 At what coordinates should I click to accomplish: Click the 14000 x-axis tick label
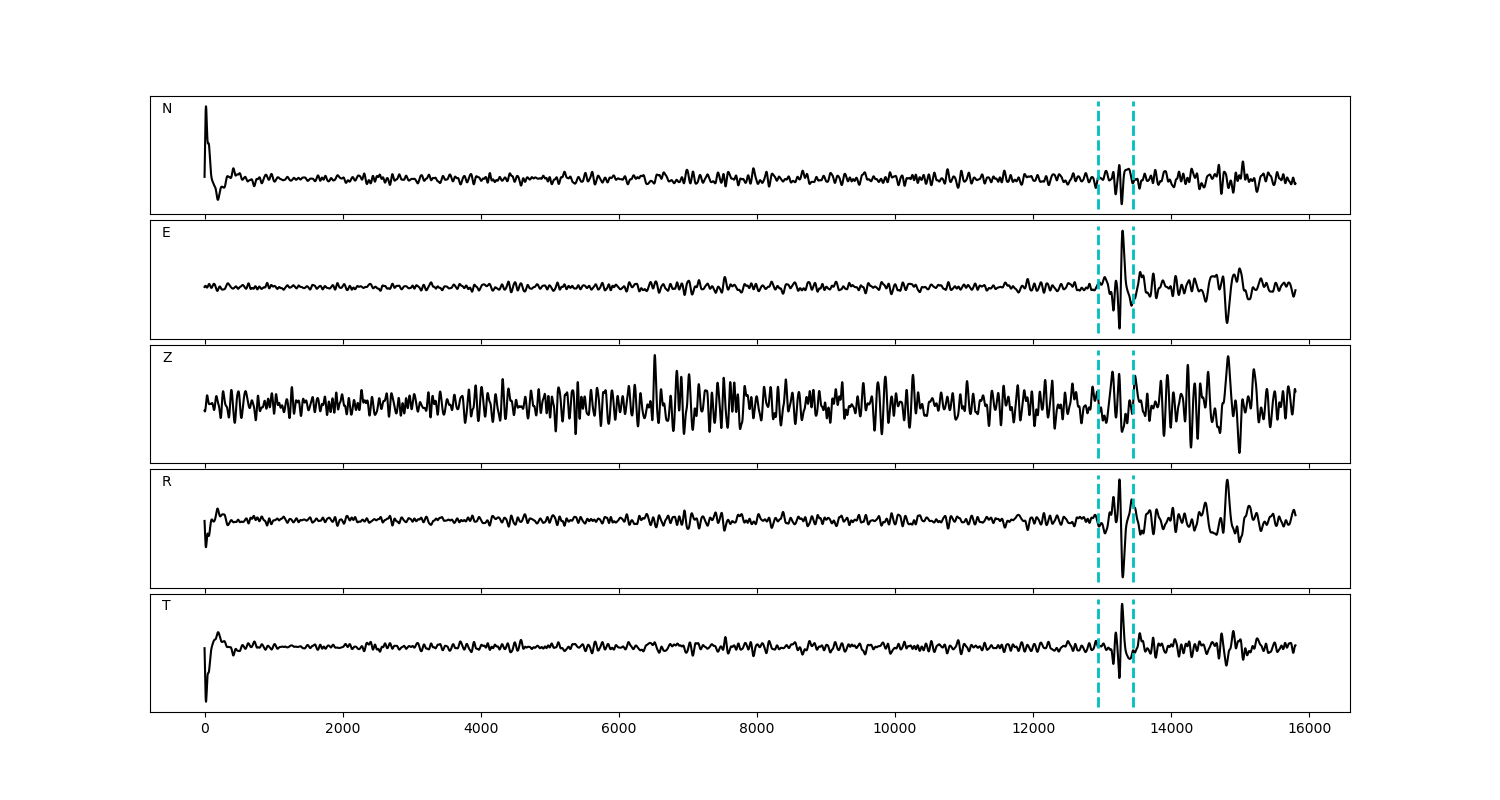tap(1171, 730)
